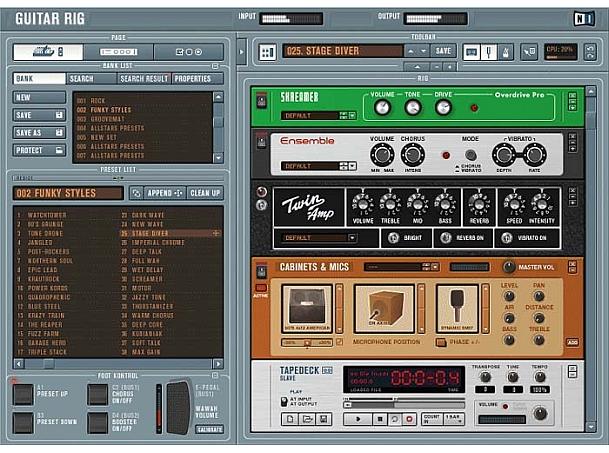Step to previous preset with toolbar up arrow
This screenshot has height=453, width=609.
click(x=411, y=51)
